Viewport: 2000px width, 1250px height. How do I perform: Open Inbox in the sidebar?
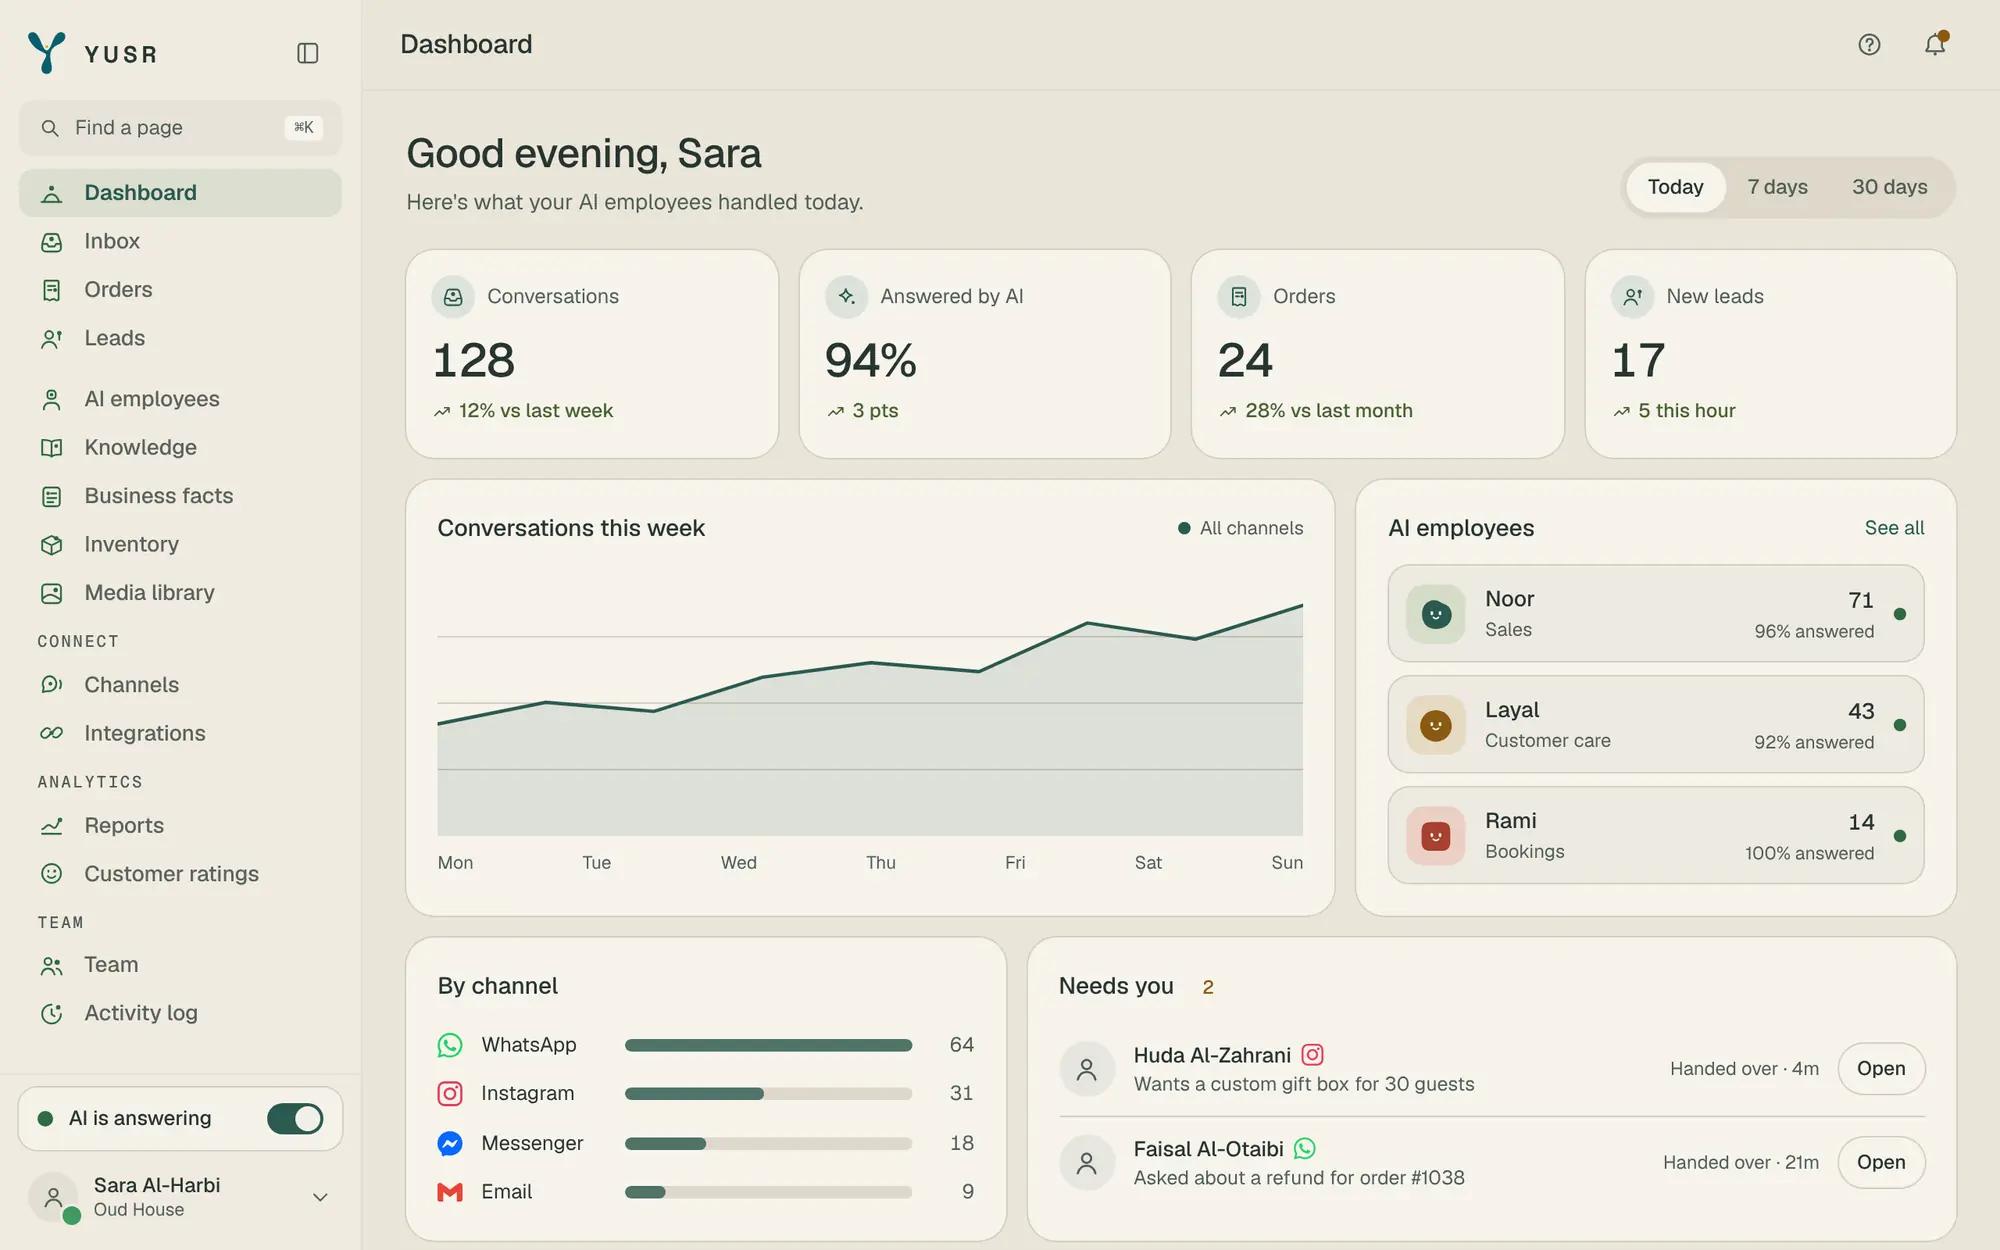coord(180,242)
